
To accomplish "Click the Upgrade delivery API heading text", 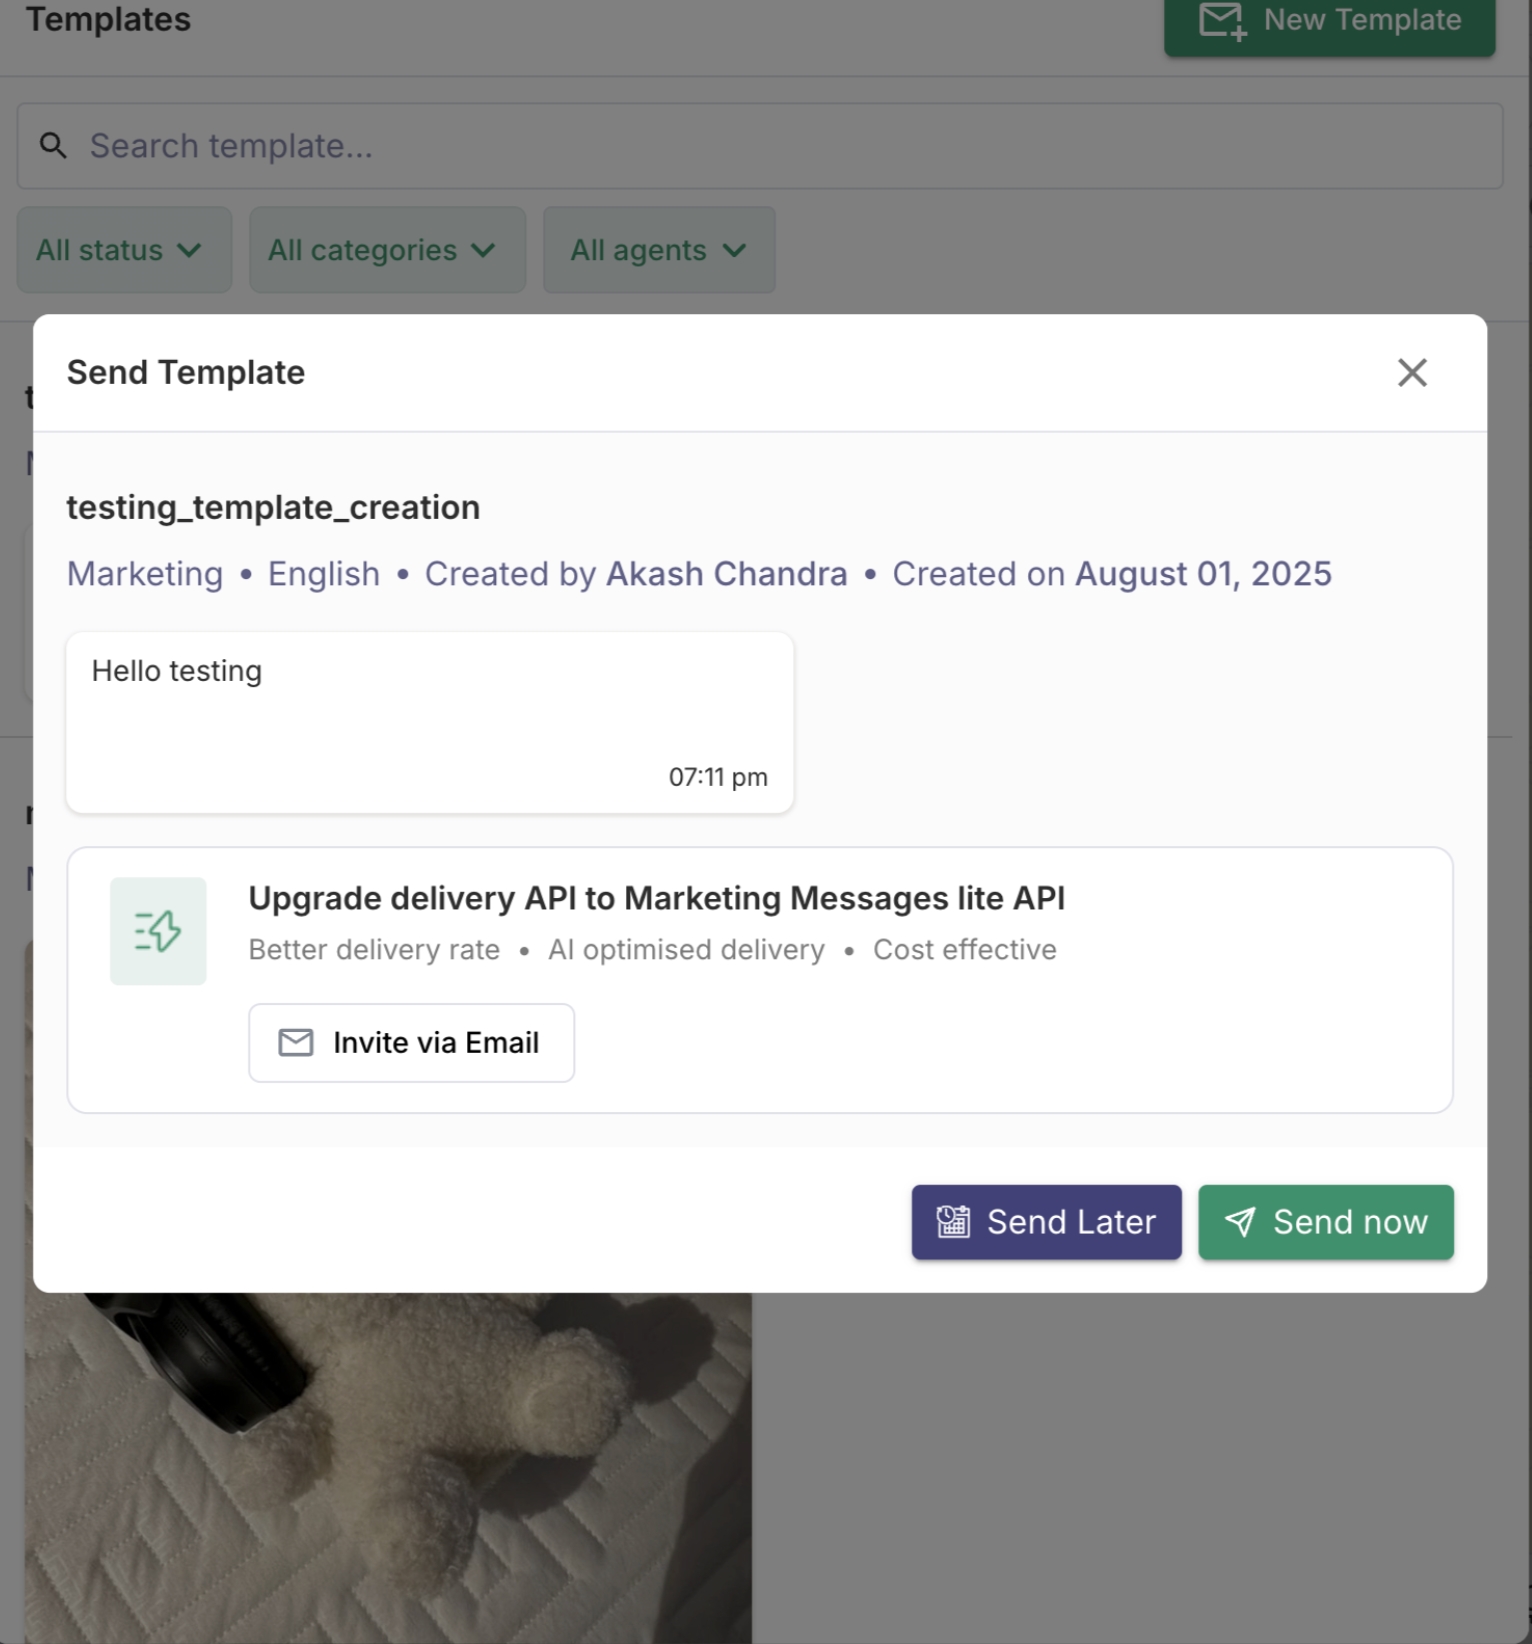I will (656, 898).
